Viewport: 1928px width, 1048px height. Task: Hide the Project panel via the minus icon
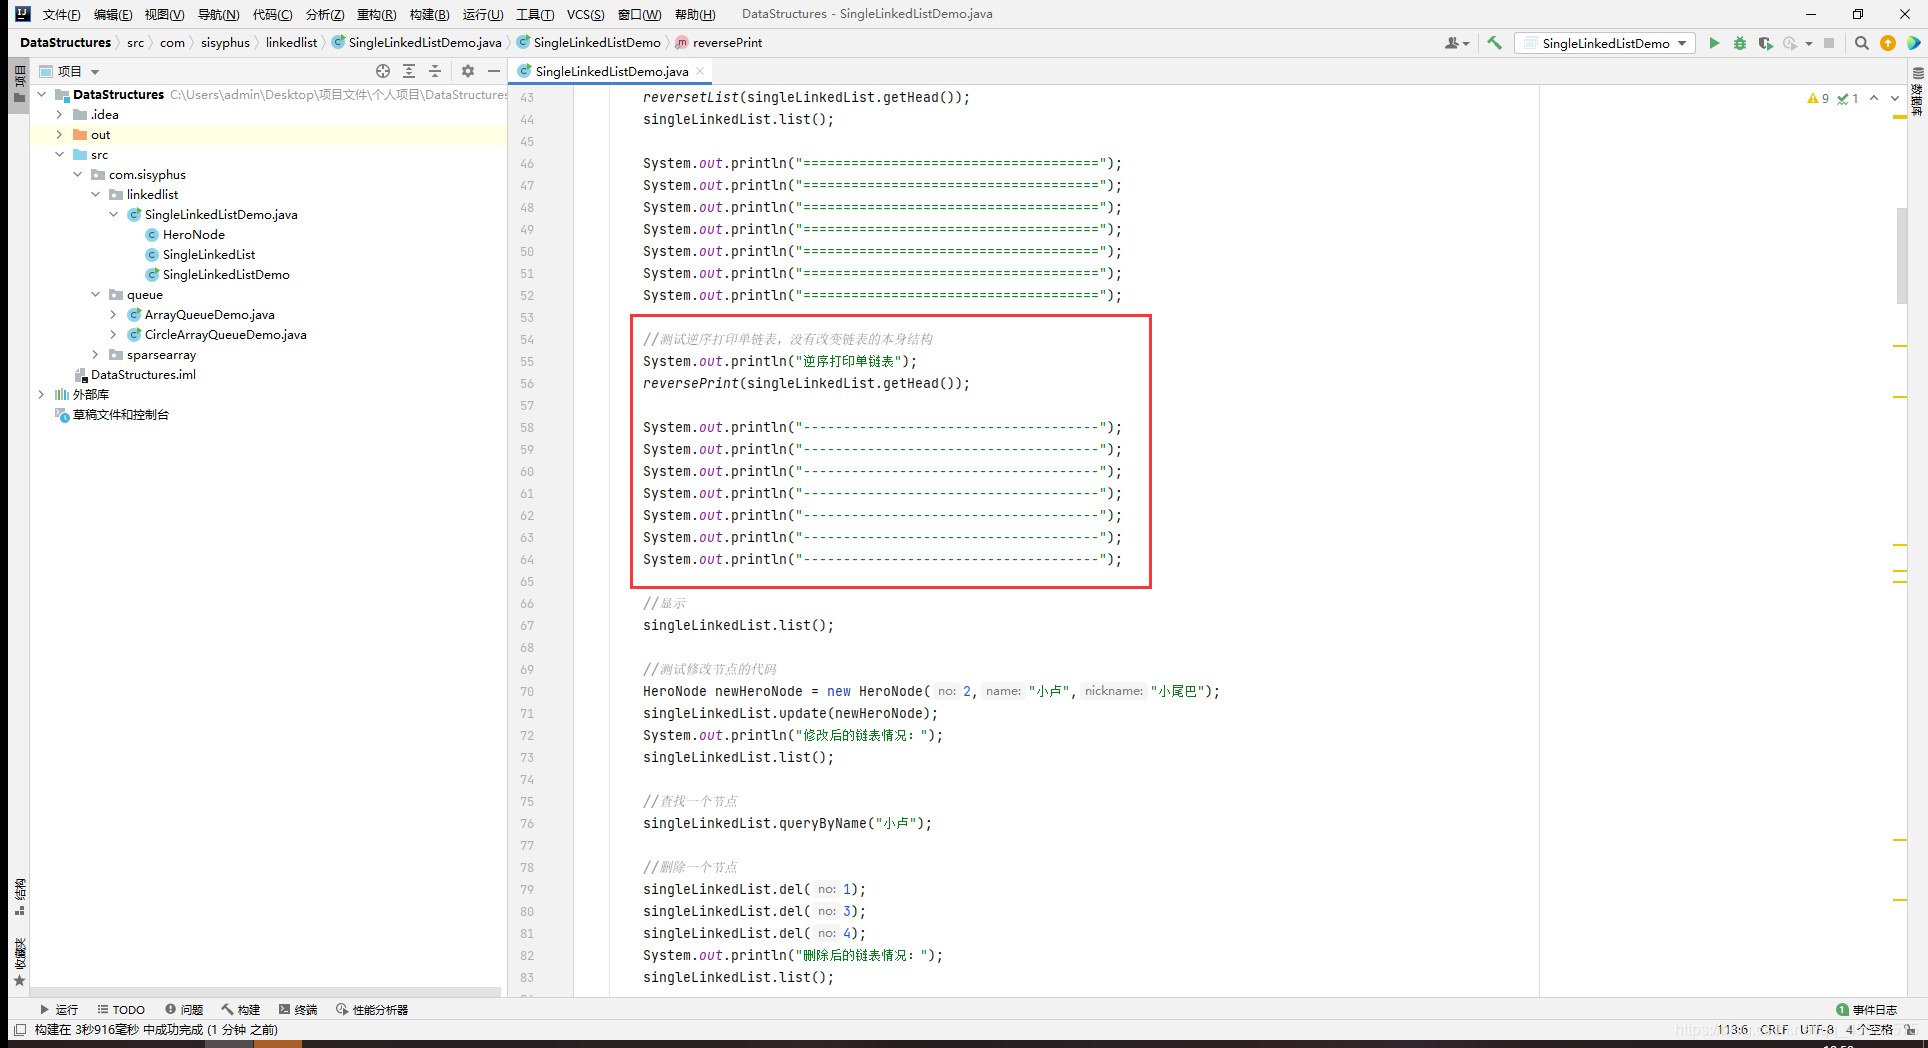tap(493, 71)
